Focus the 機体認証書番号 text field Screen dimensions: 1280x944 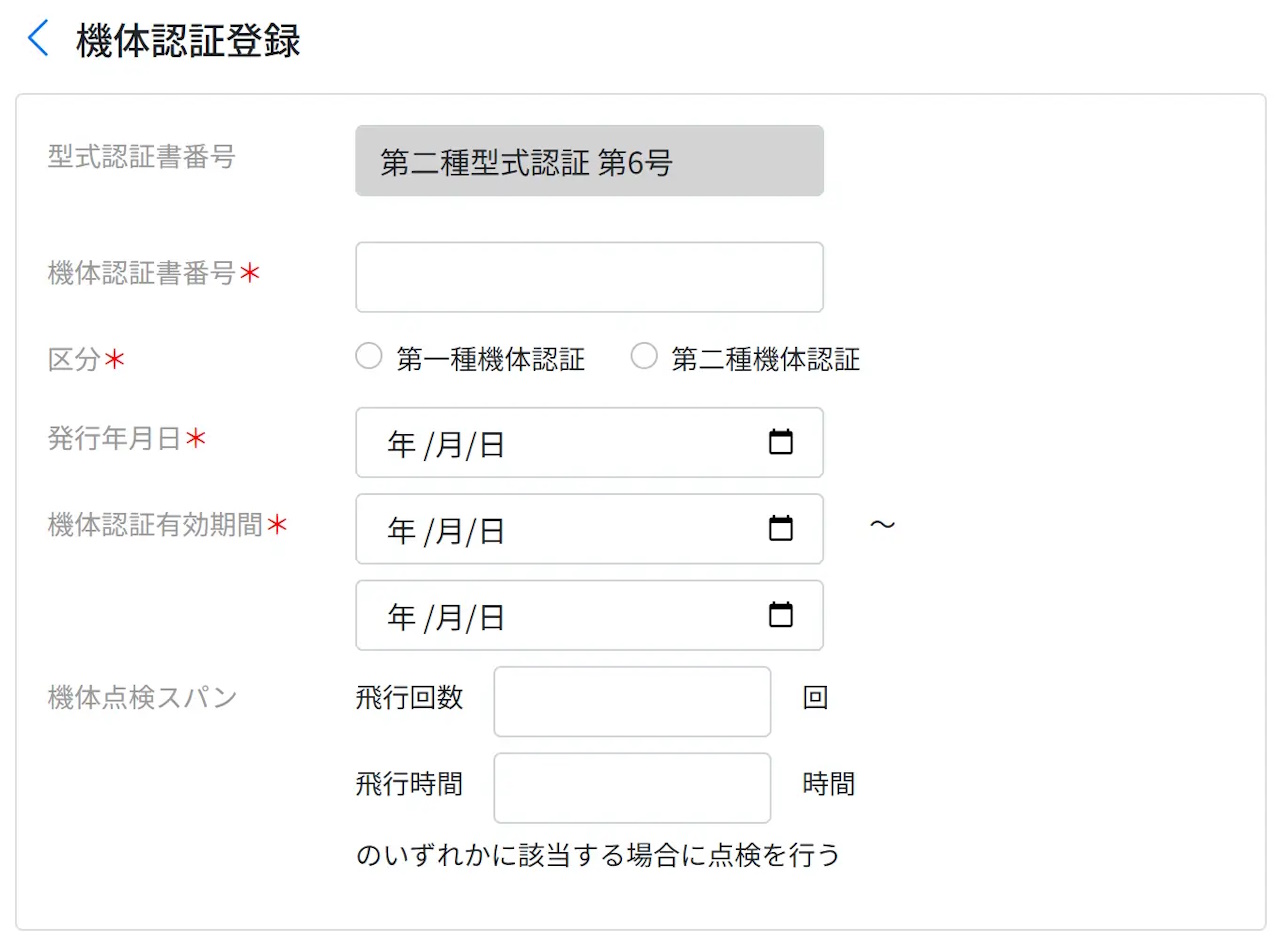point(589,277)
